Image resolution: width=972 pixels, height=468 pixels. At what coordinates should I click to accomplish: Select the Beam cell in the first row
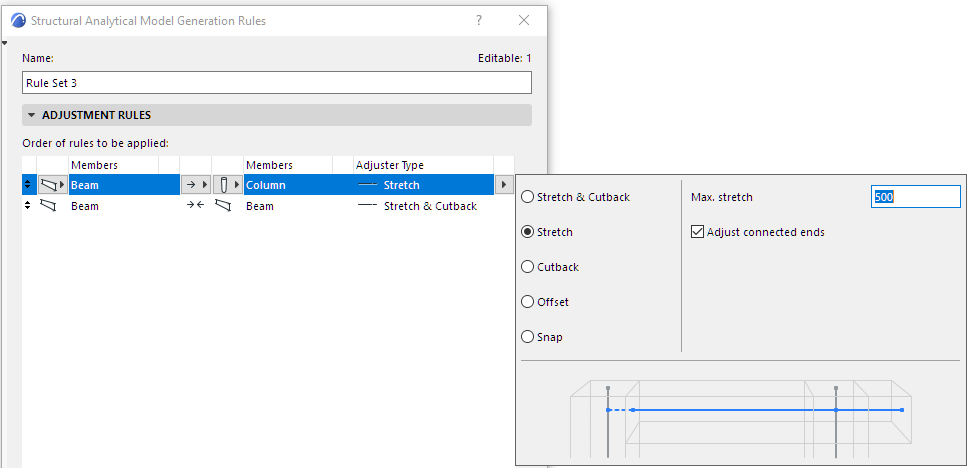124,185
